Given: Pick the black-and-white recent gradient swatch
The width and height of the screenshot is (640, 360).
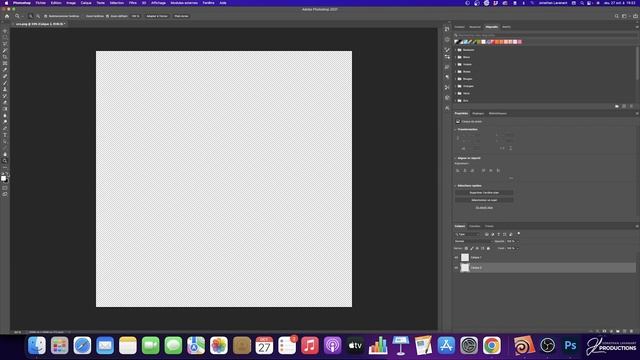Looking at the screenshot, I should (x=457, y=42).
